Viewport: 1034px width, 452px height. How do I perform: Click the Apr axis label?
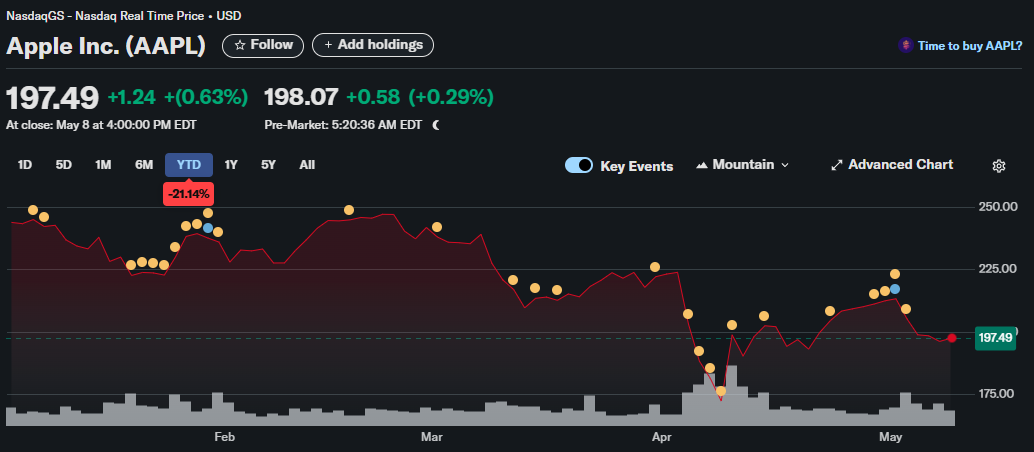[661, 437]
